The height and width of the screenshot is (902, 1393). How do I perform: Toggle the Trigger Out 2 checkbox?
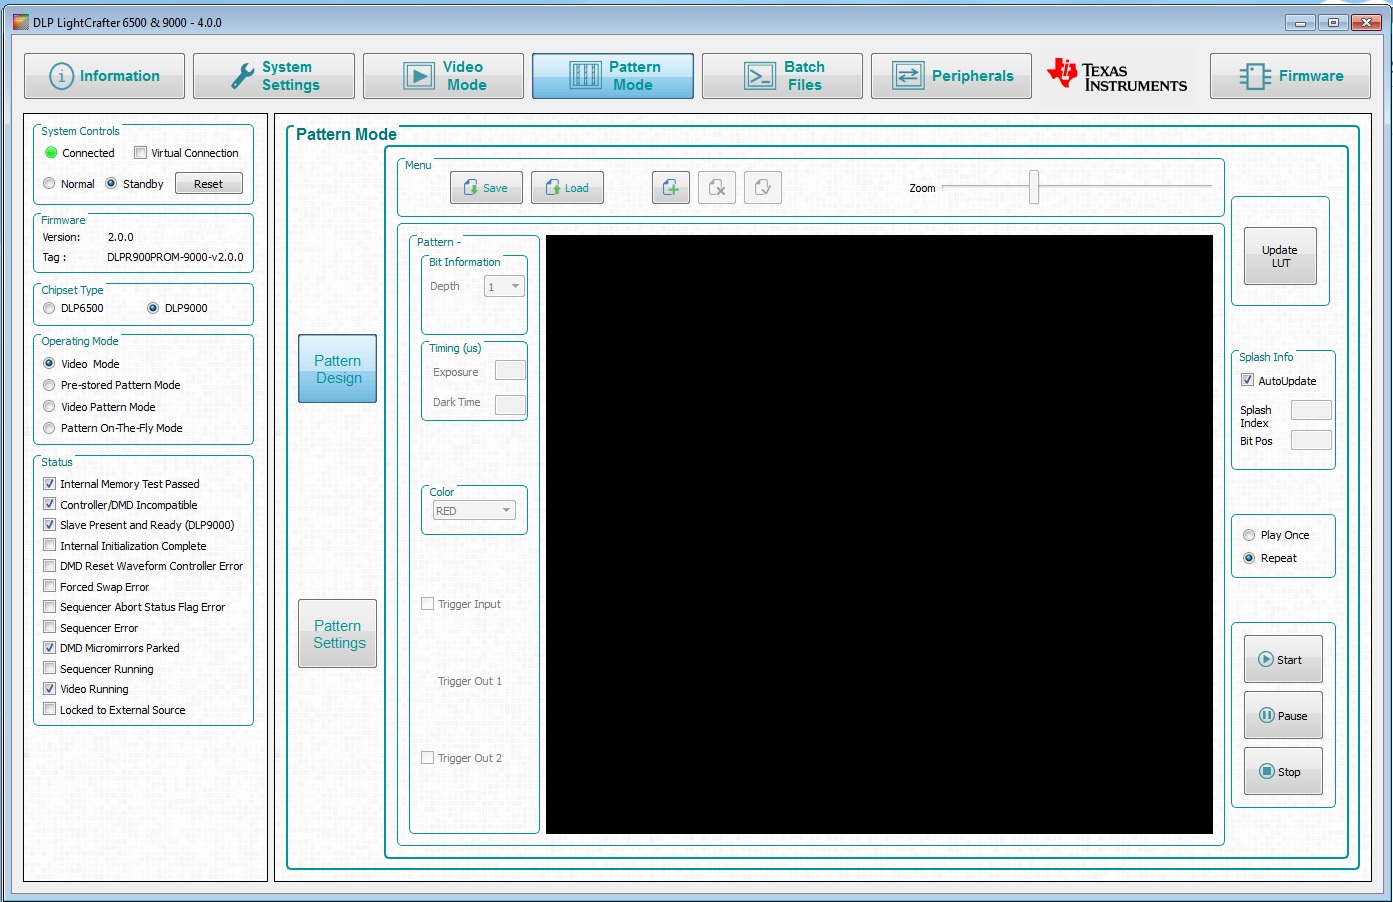pyautogui.click(x=427, y=758)
